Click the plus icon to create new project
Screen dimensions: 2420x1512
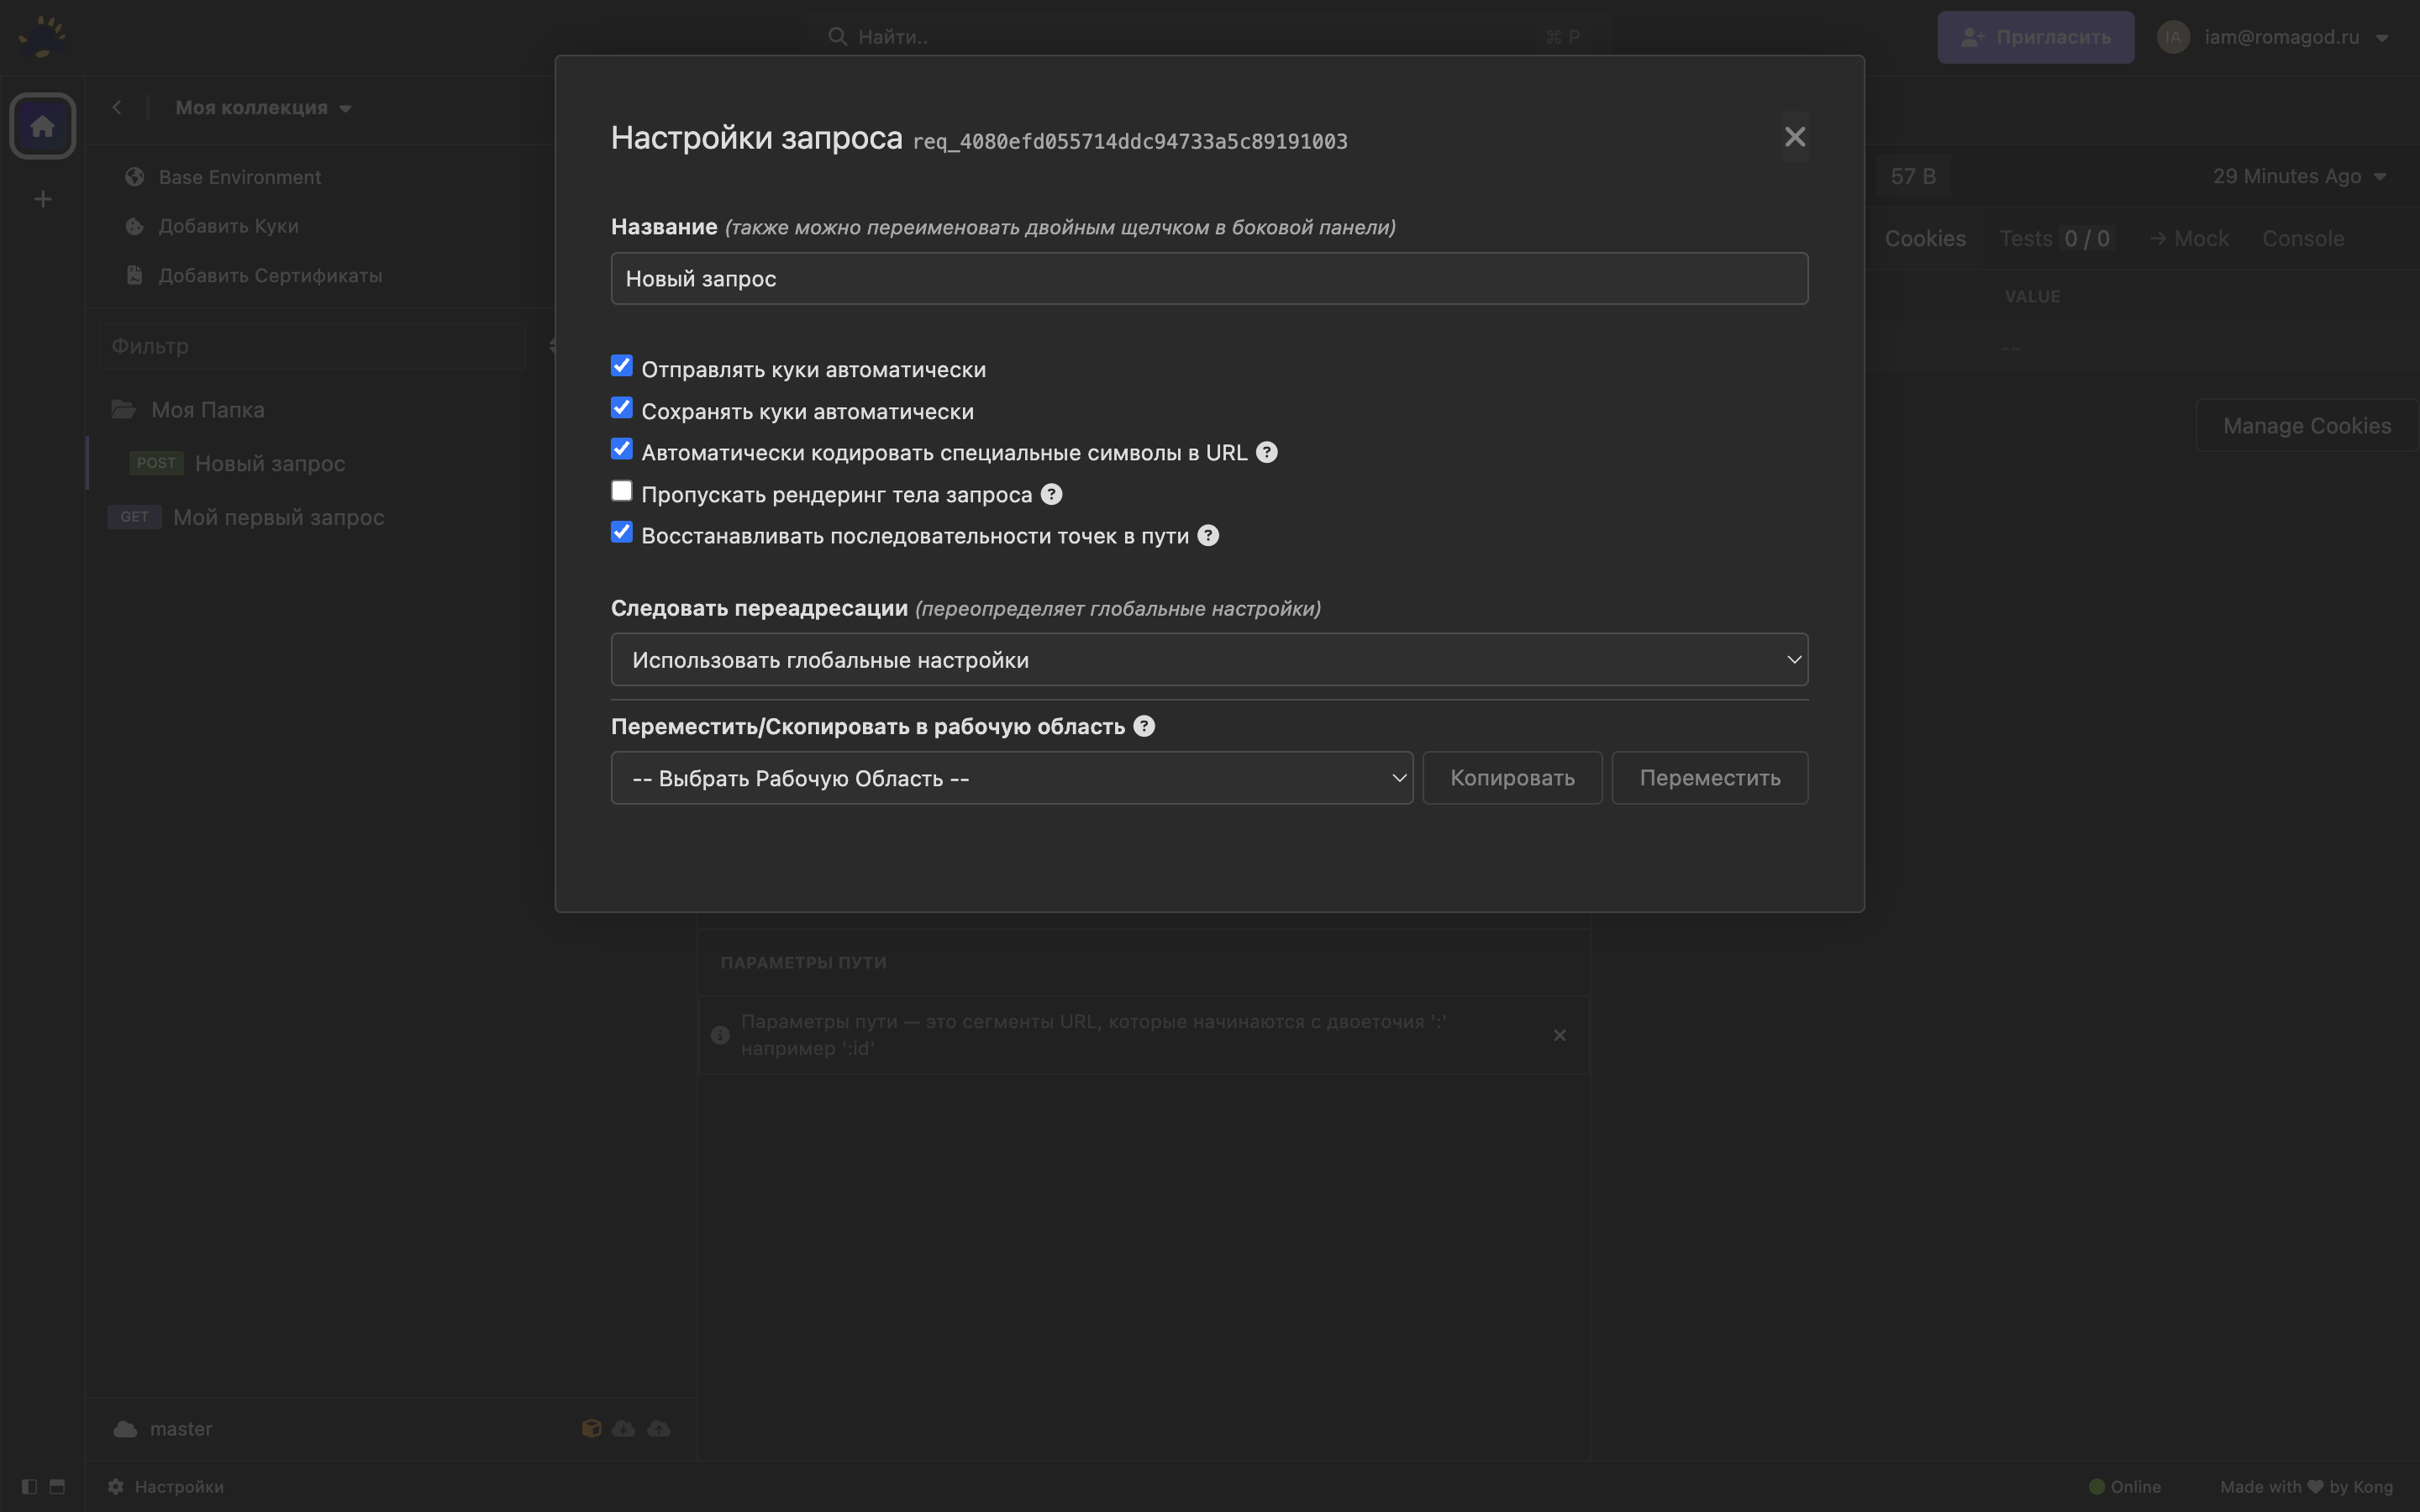coord(42,198)
